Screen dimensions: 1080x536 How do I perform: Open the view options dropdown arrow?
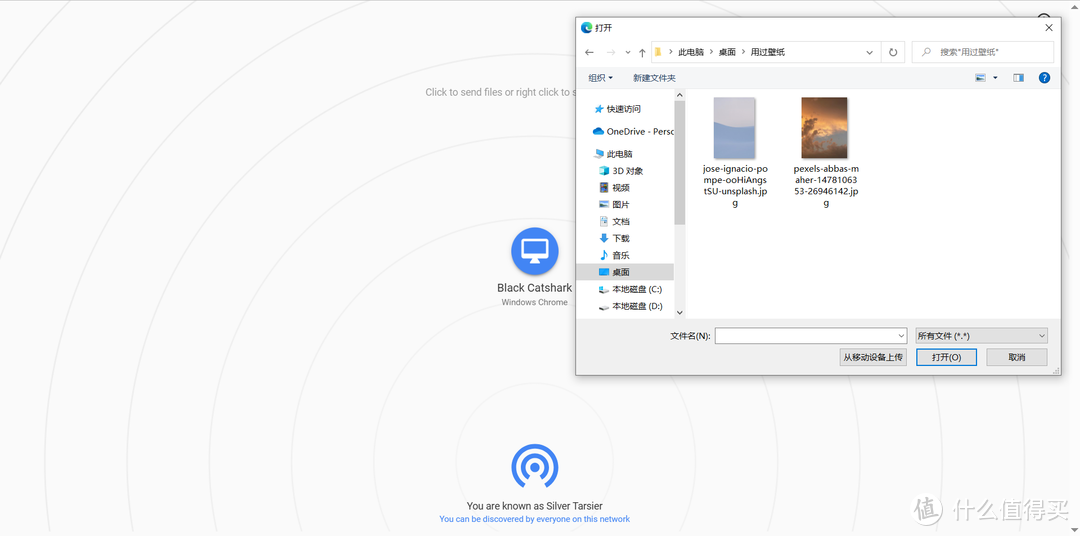click(995, 78)
